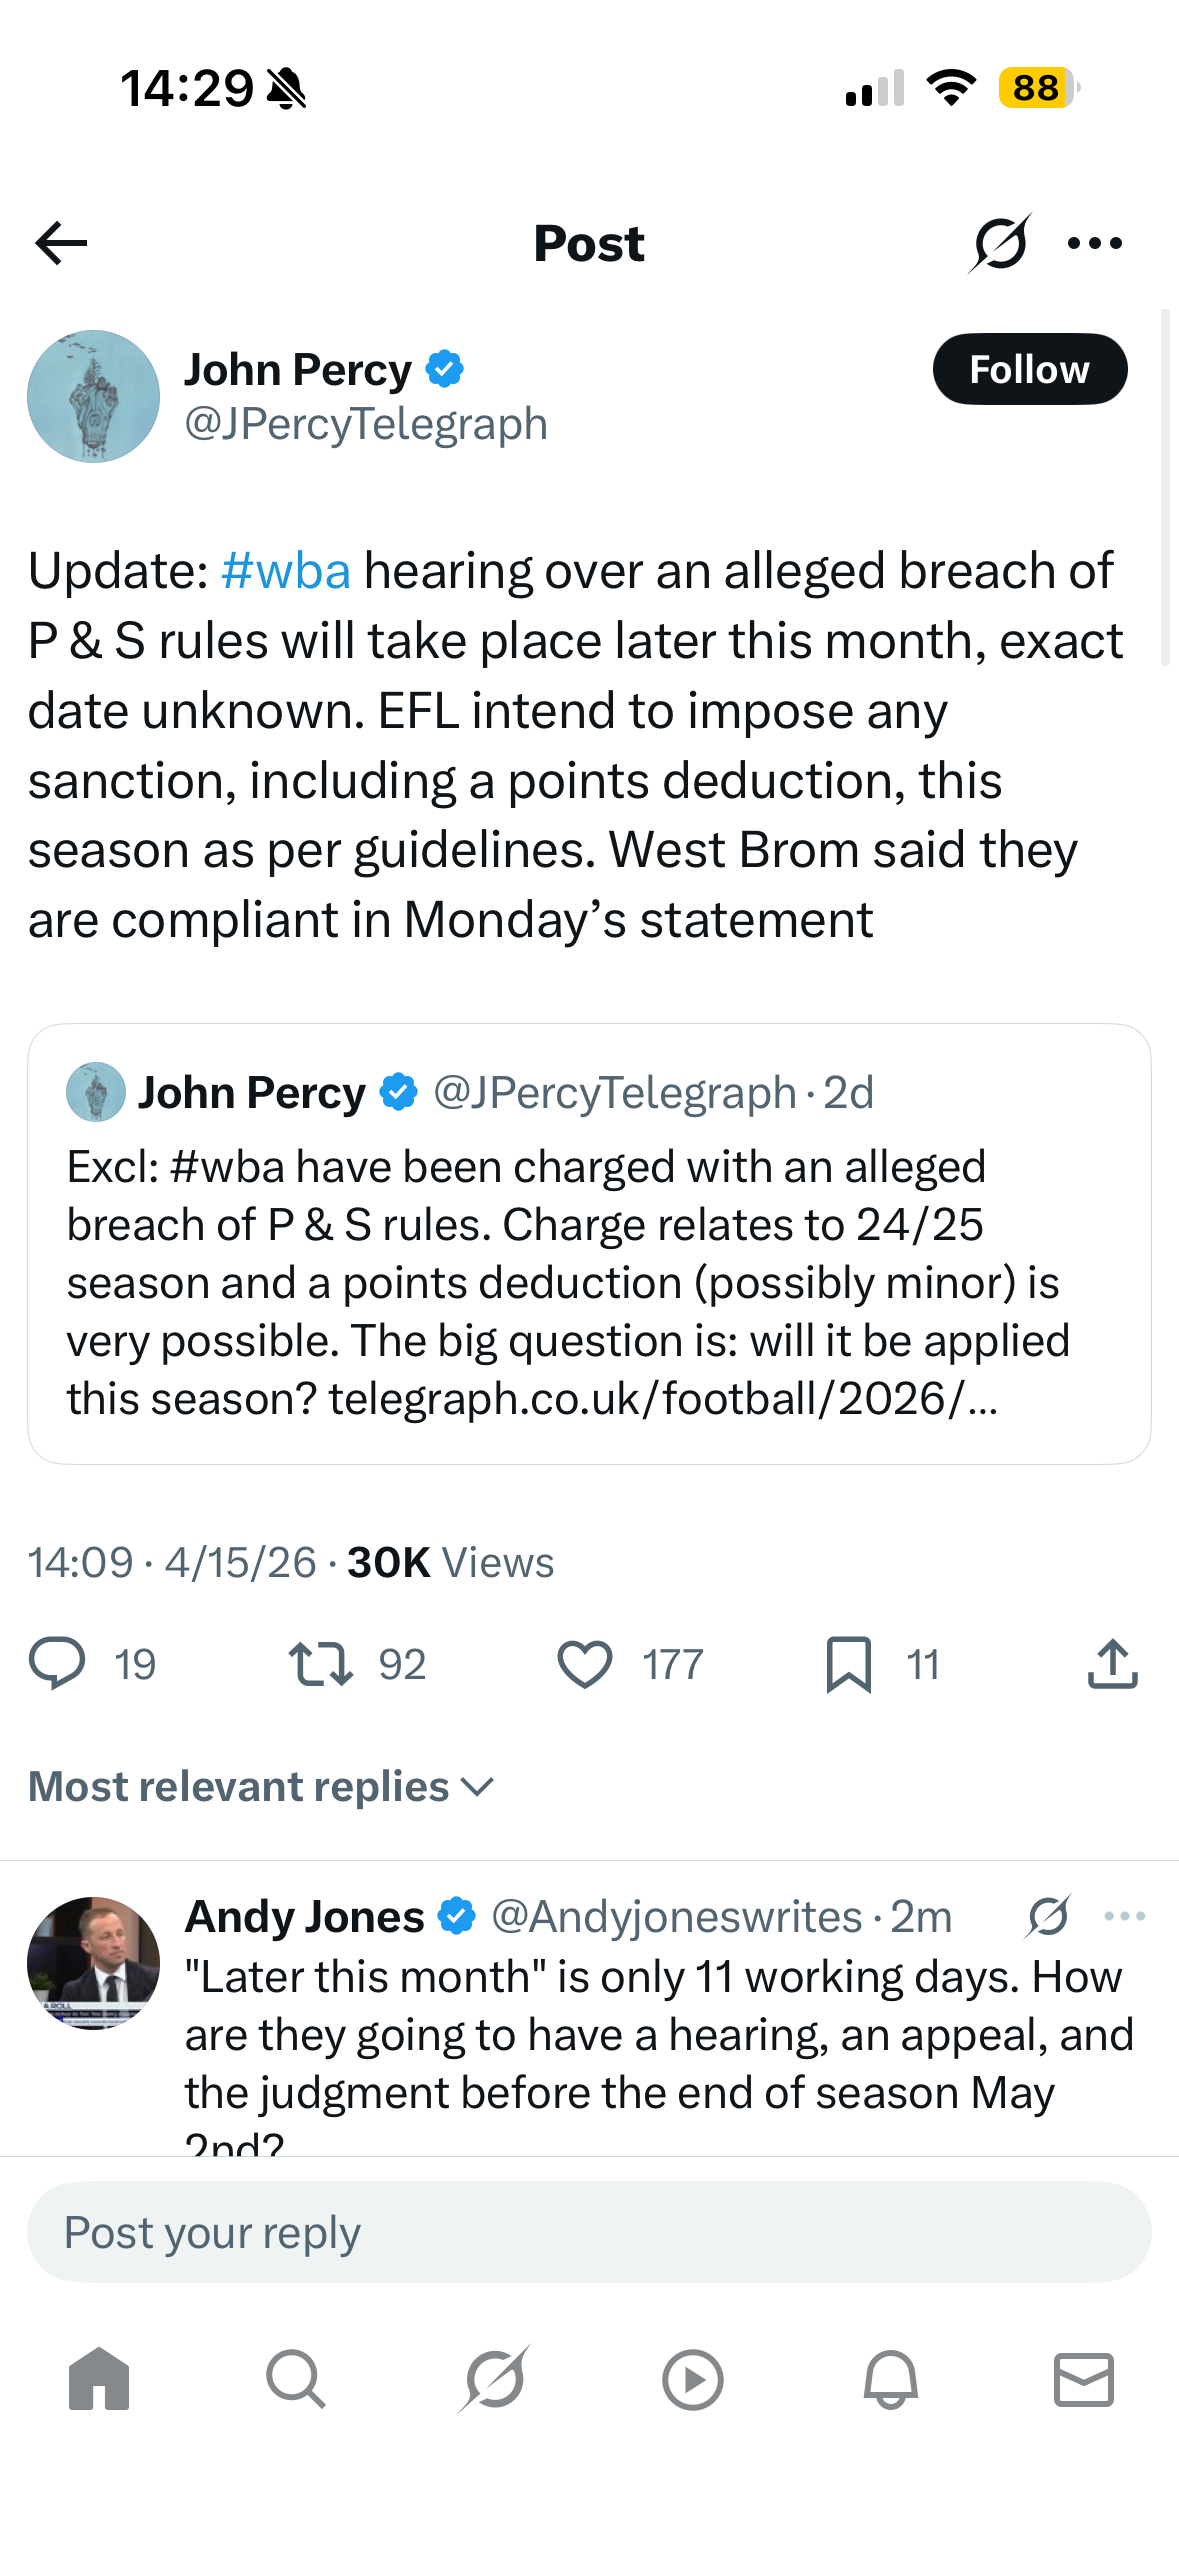This screenshot has height=2556, width=1179.
Task: Go to the Home tab
Action: click(99, 2379)
